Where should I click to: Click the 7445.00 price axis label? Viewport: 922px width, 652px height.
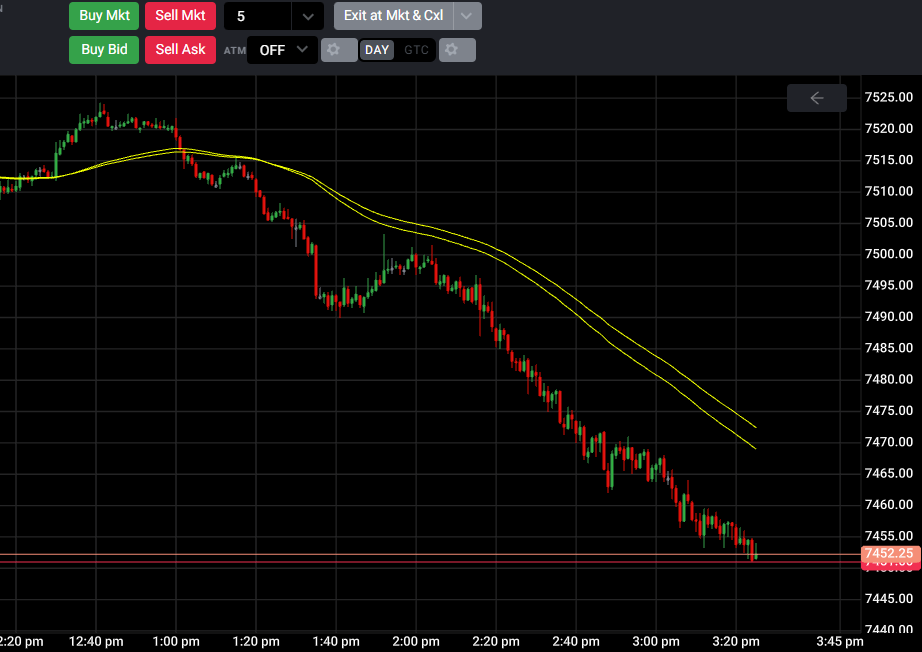(889, 598)
